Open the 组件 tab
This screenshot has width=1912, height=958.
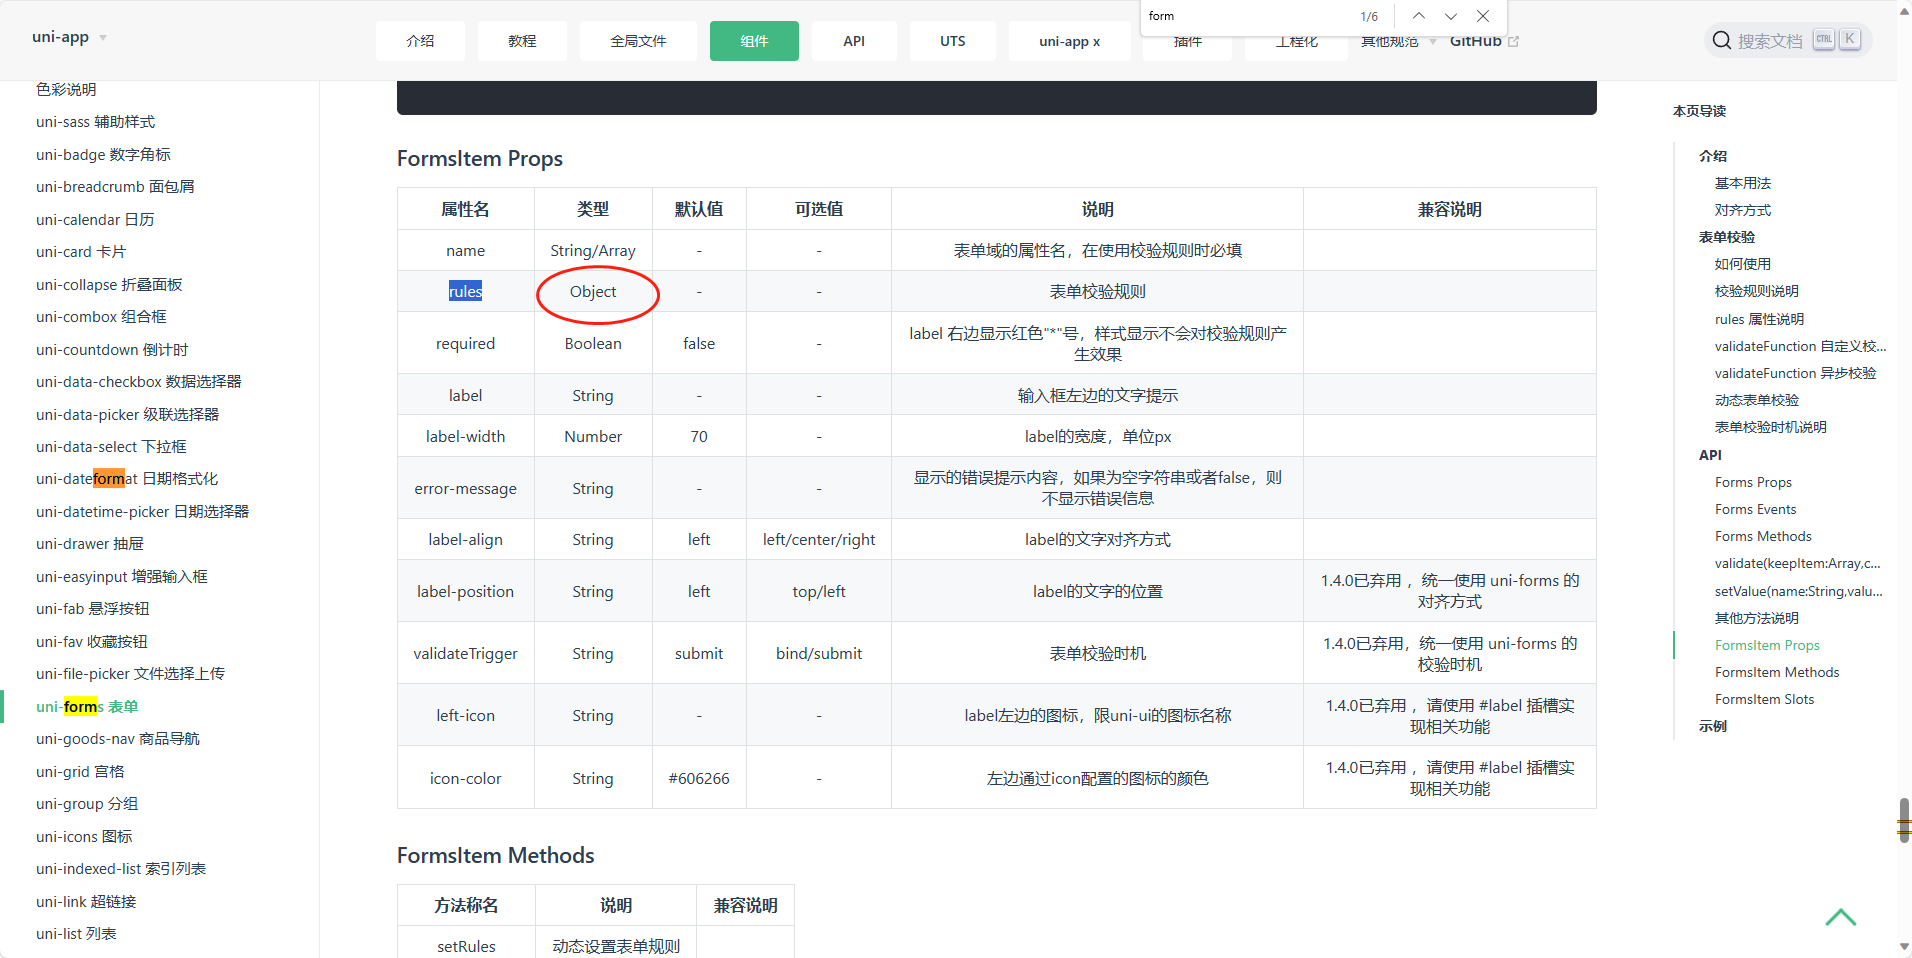754,41
